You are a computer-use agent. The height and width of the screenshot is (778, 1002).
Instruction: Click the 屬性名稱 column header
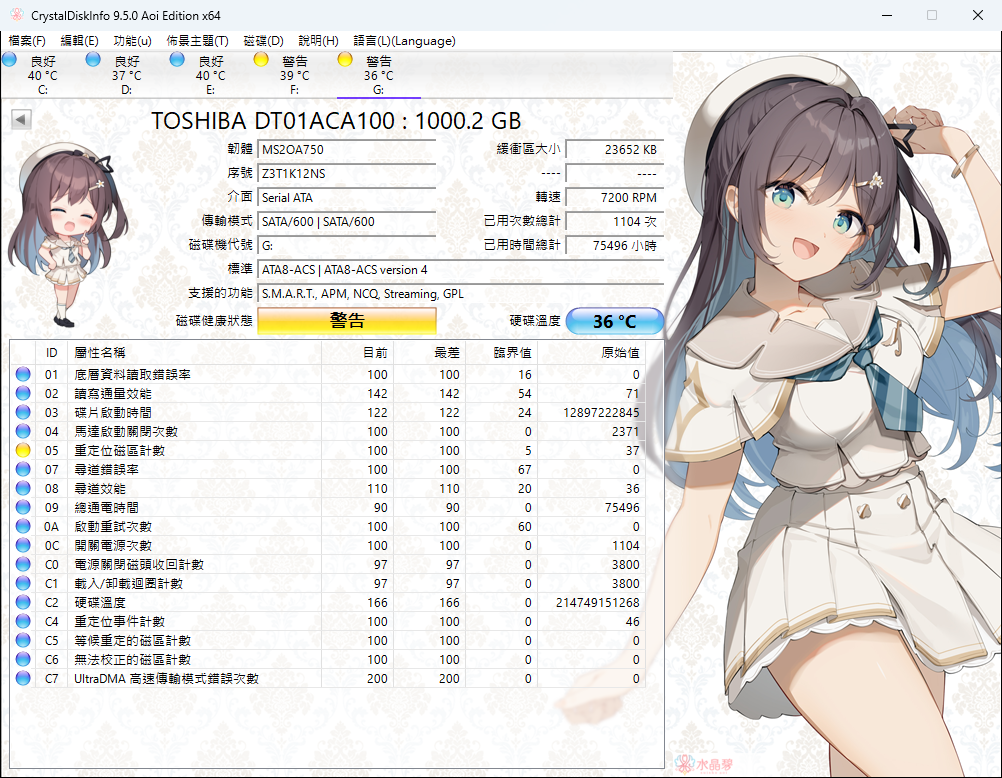[194, 352]
